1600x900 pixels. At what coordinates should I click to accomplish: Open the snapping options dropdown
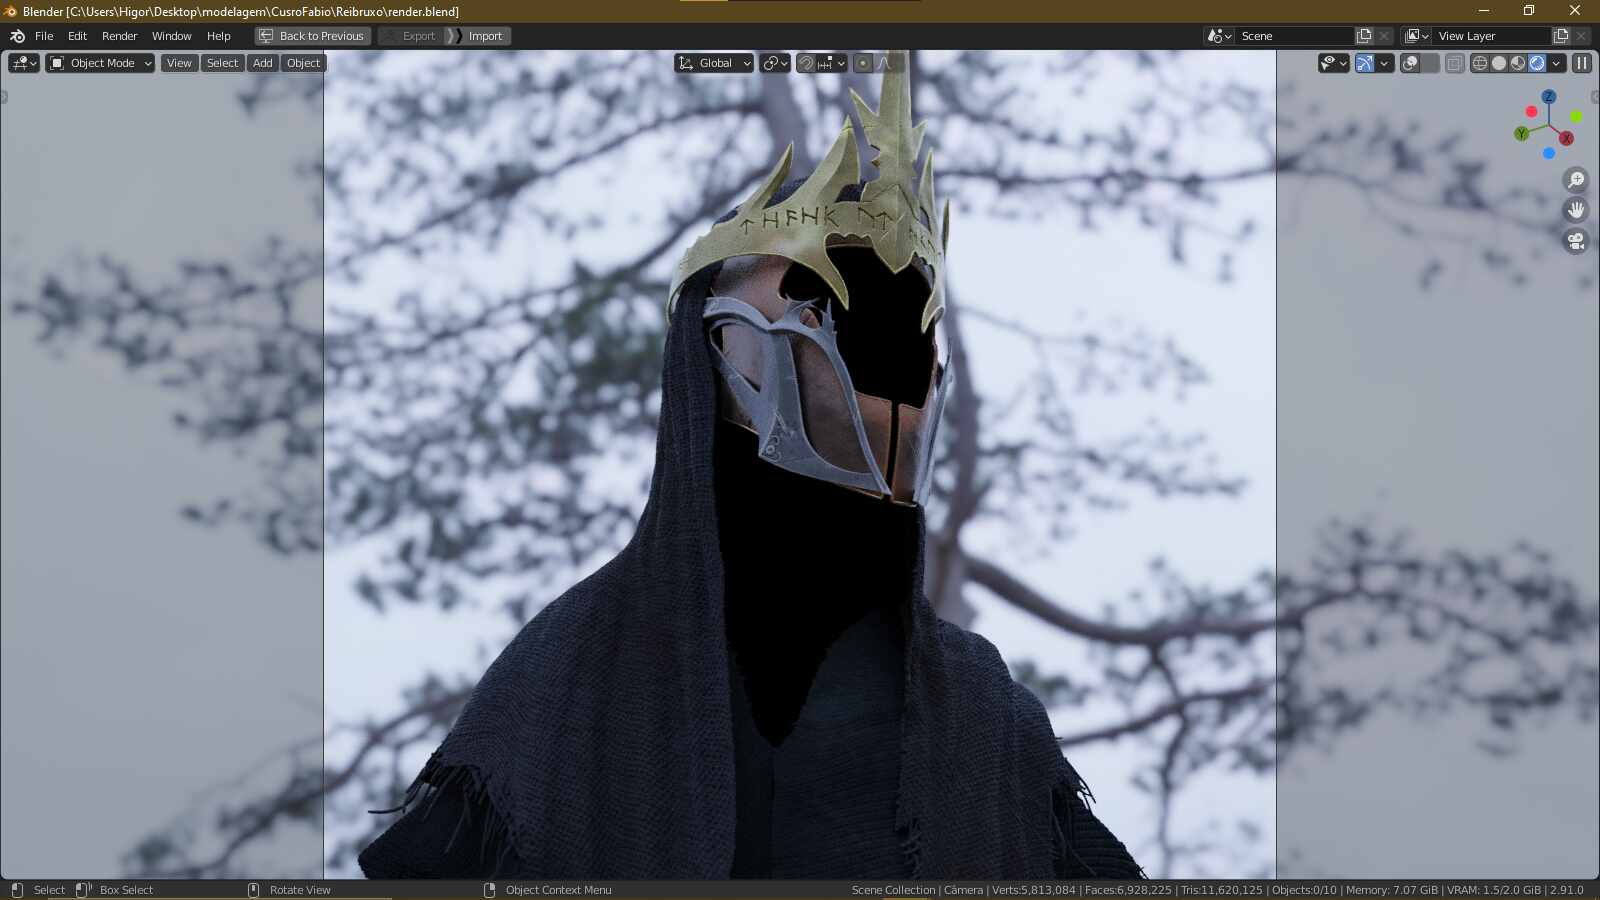point(831,63)
